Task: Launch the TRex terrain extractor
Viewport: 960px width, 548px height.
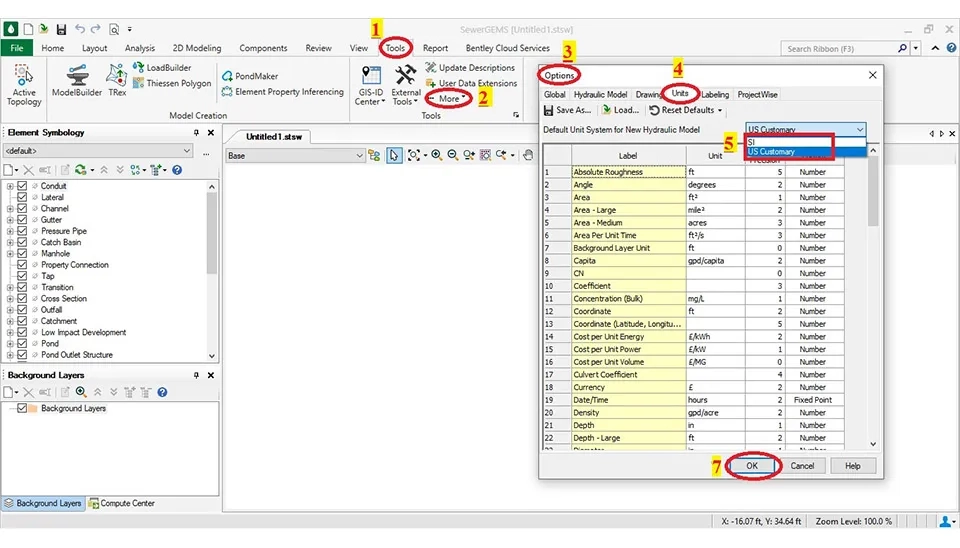Action: 117,80
